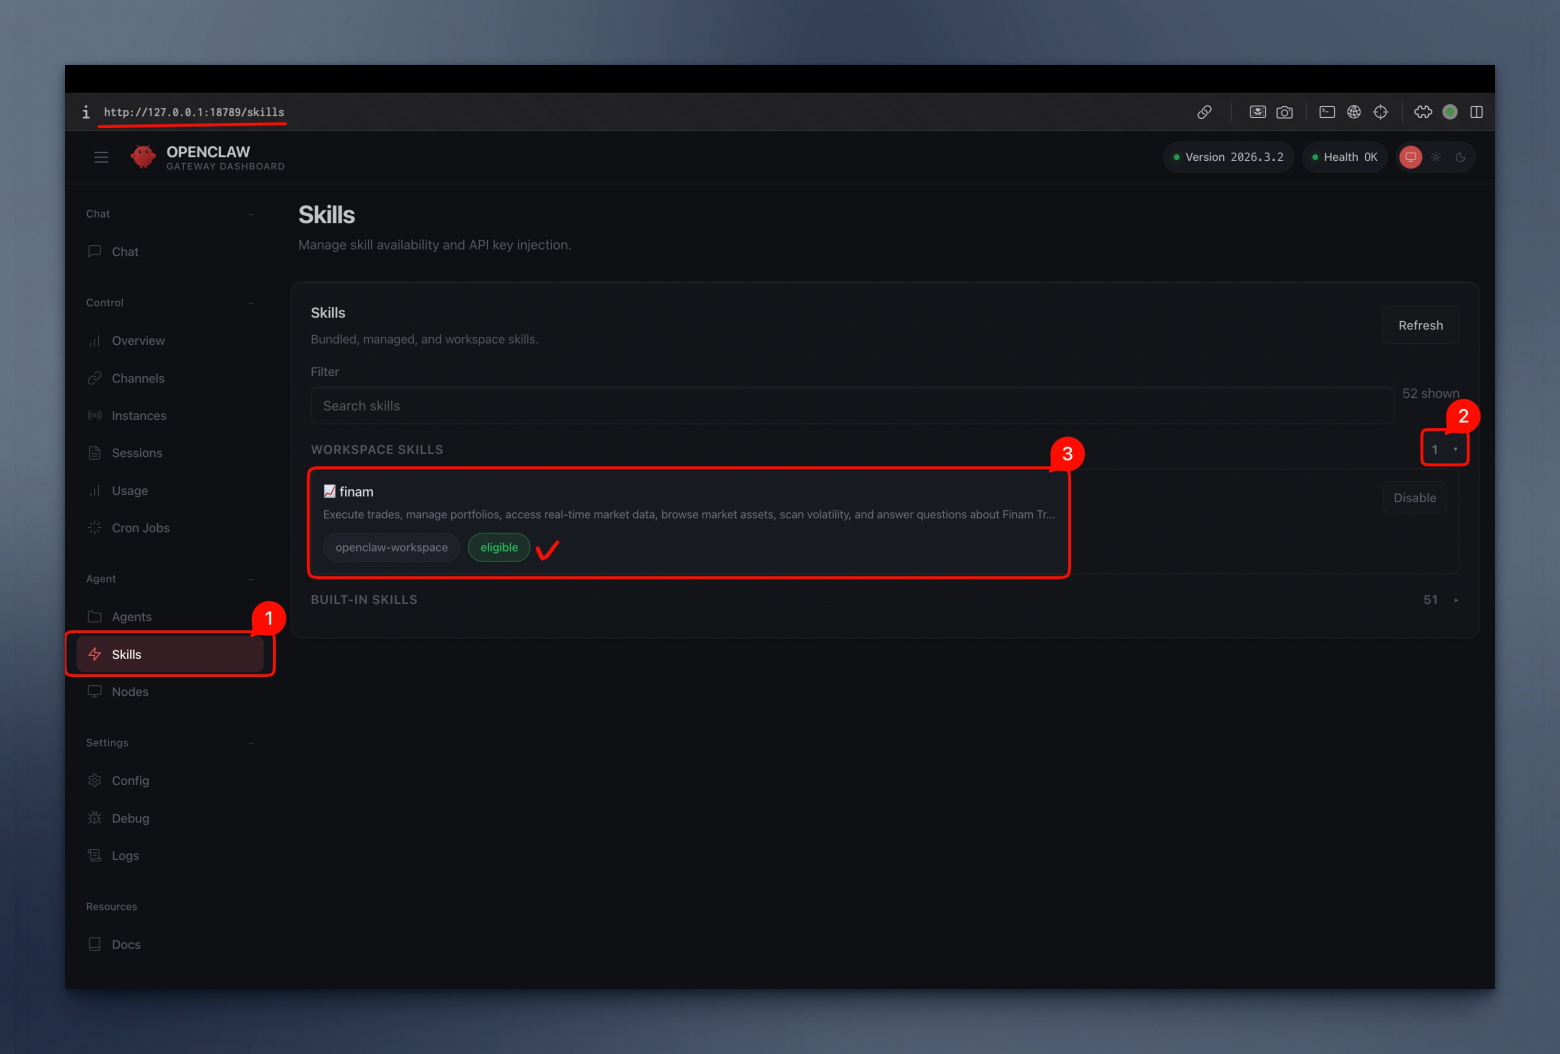This screenshot has height=1054, width=1560.
Task: Select the system theme monitor toggle
Action: [x=1411, y=157]
